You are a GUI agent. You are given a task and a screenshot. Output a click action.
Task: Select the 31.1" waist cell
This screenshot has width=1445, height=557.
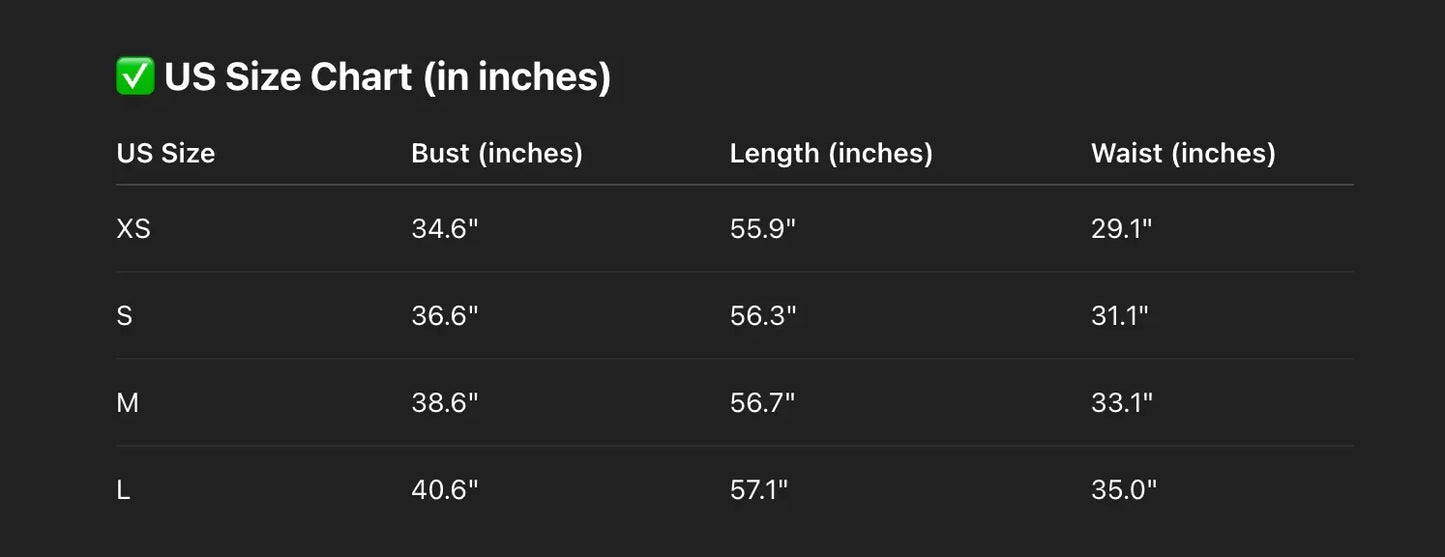pos(1120,316)
